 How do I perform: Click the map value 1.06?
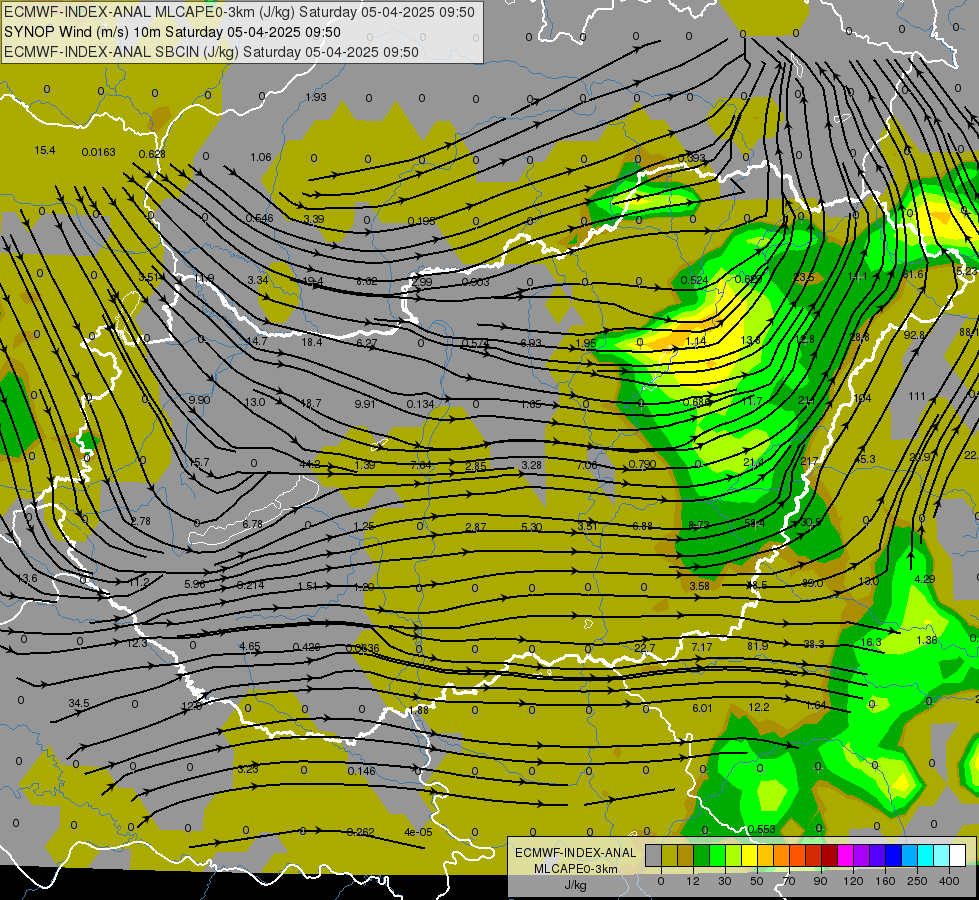click(x=261, y=157)
